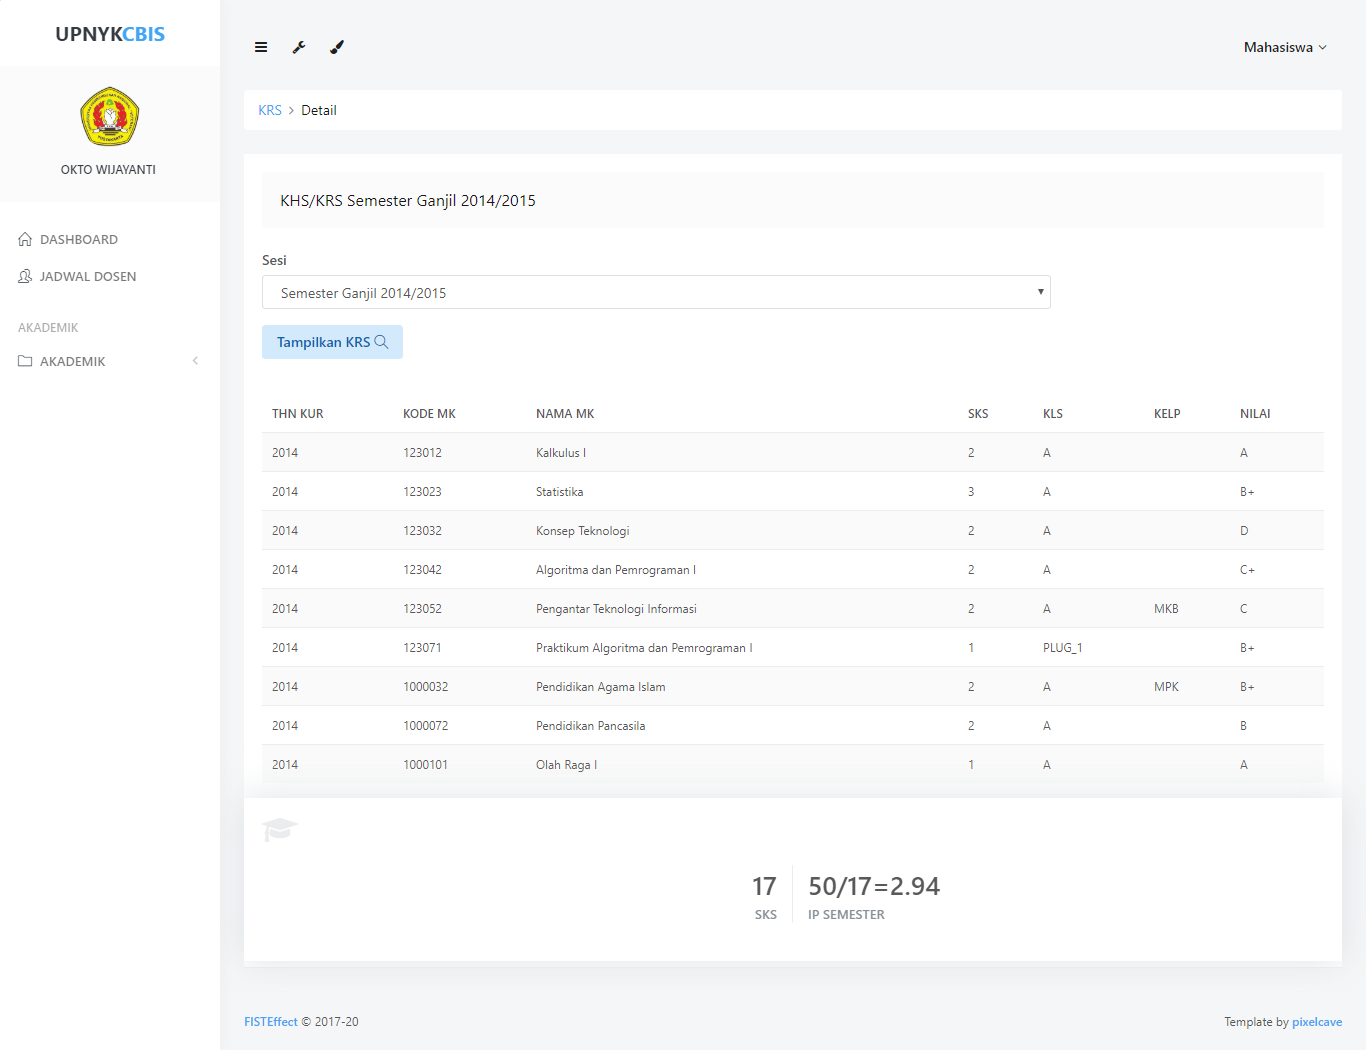Toggle the hamburger sidebar menu icon

tap(261, 47)
